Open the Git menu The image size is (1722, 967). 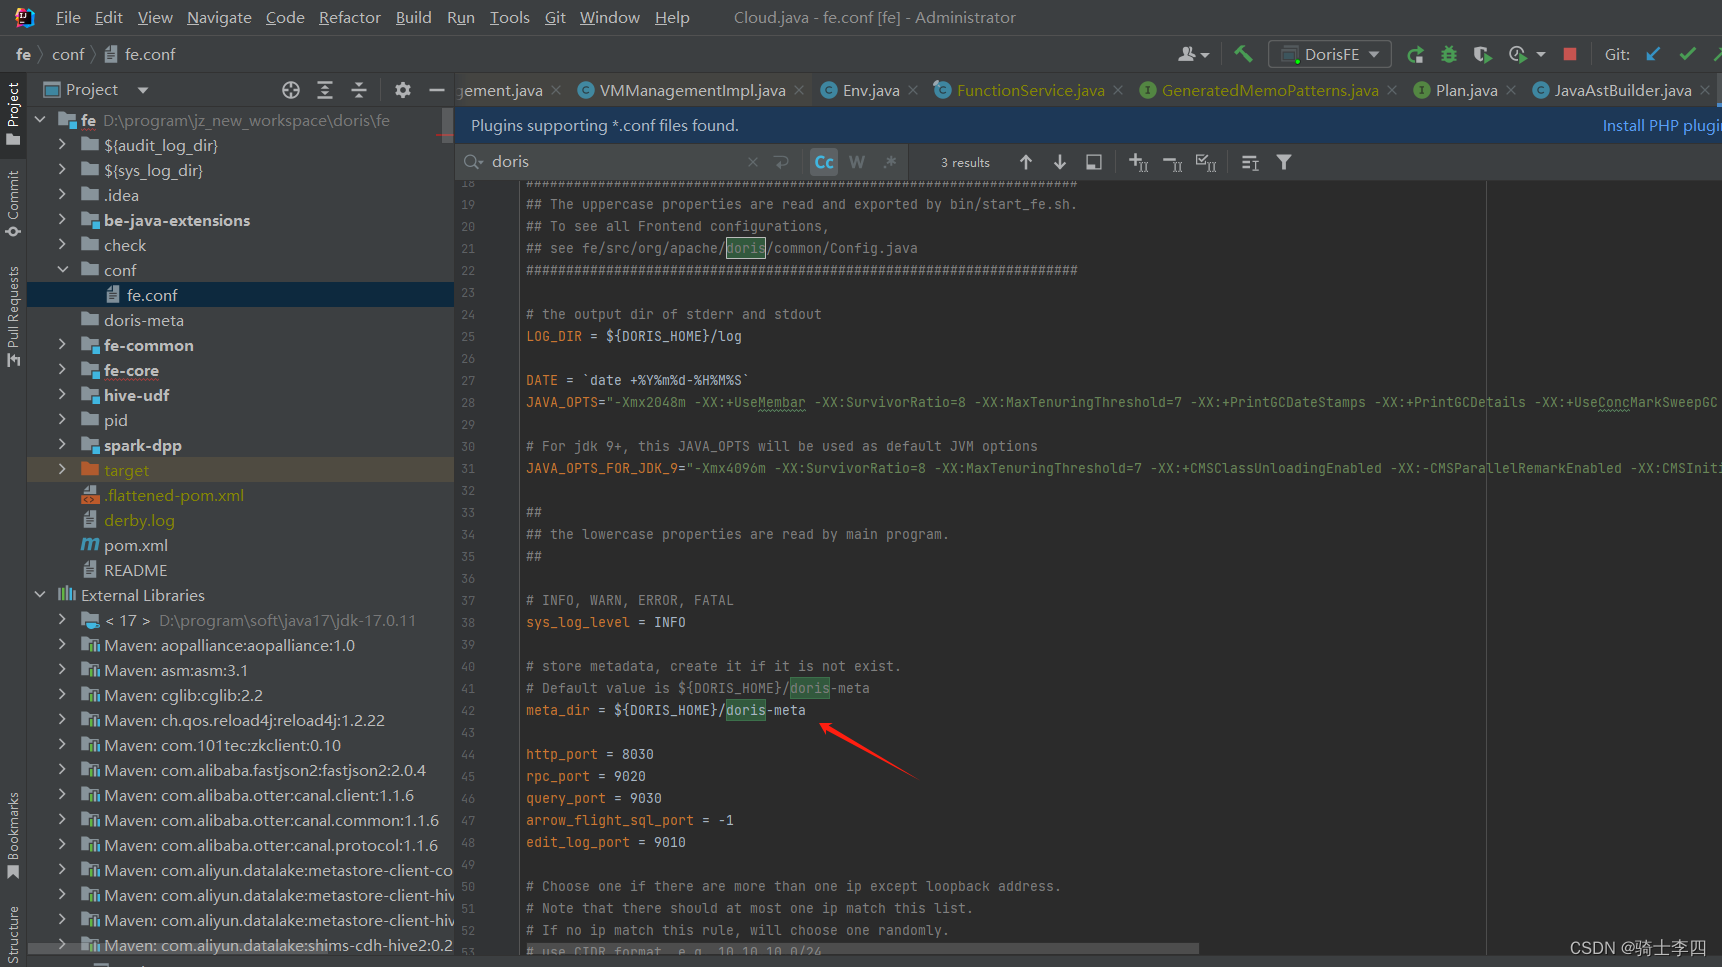click(555, 17)
